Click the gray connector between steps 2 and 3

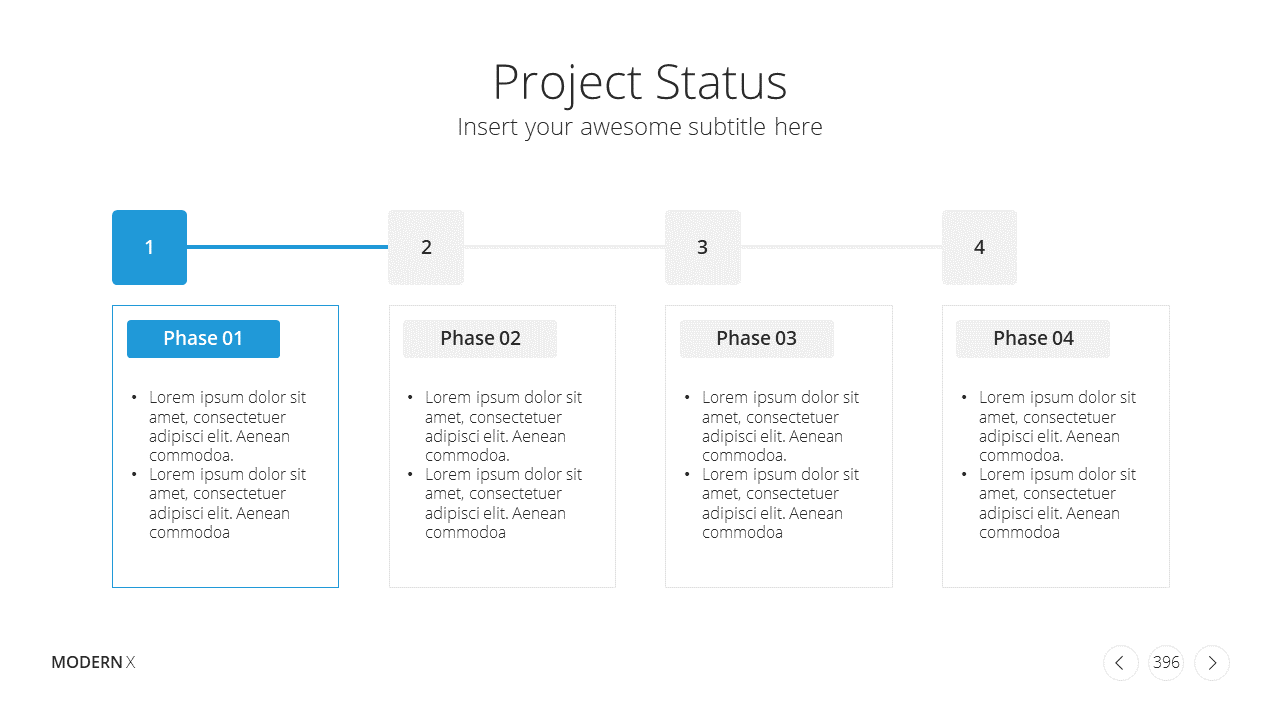pyautogui.click(x=564, y=247)
